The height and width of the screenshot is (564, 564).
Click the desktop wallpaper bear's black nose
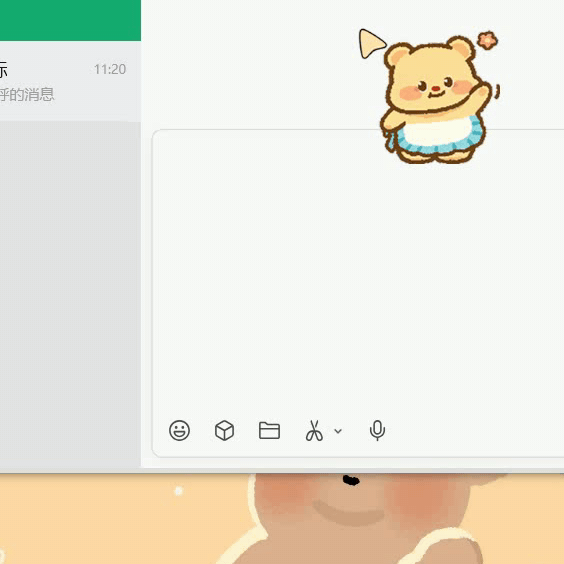(351, 480)
